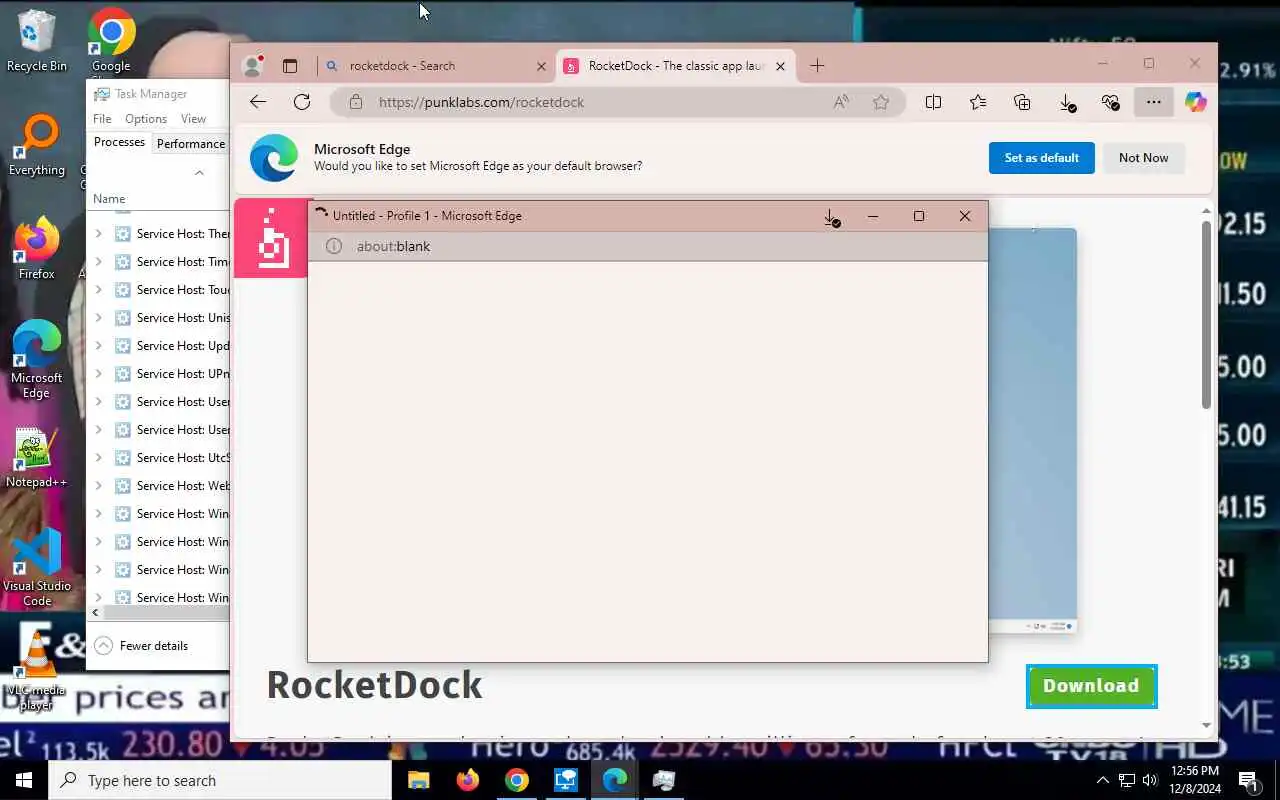Open Task Manager File menu
The width and height of the screenshot is (1280, 800).
tap(102, 118)
